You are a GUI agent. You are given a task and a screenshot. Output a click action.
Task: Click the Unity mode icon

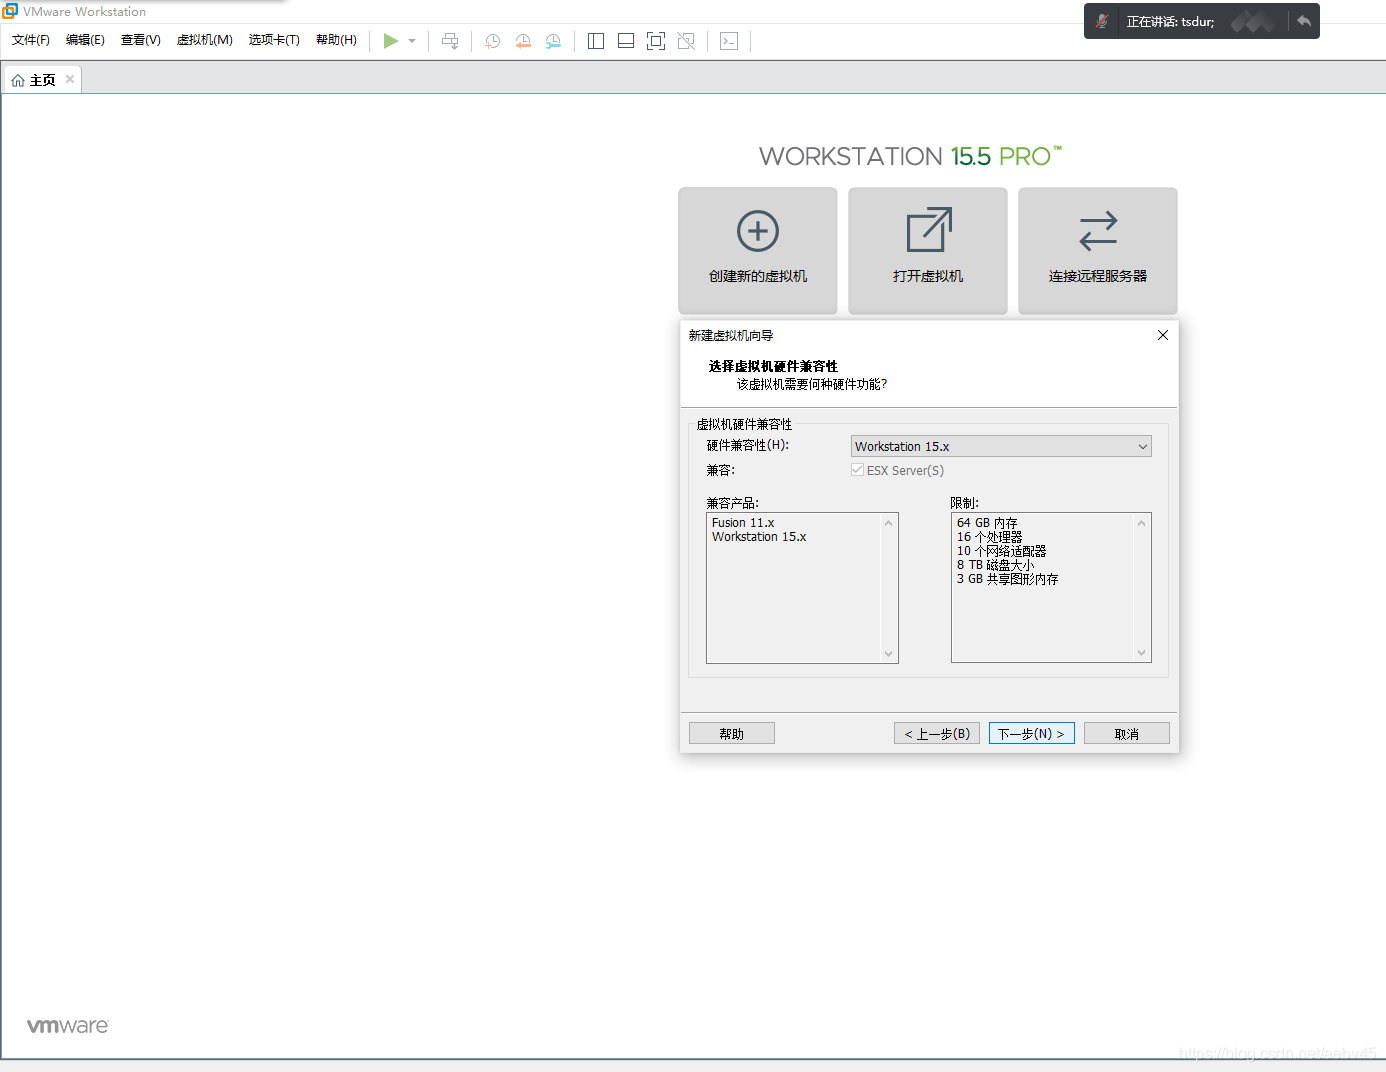(686, 41)
